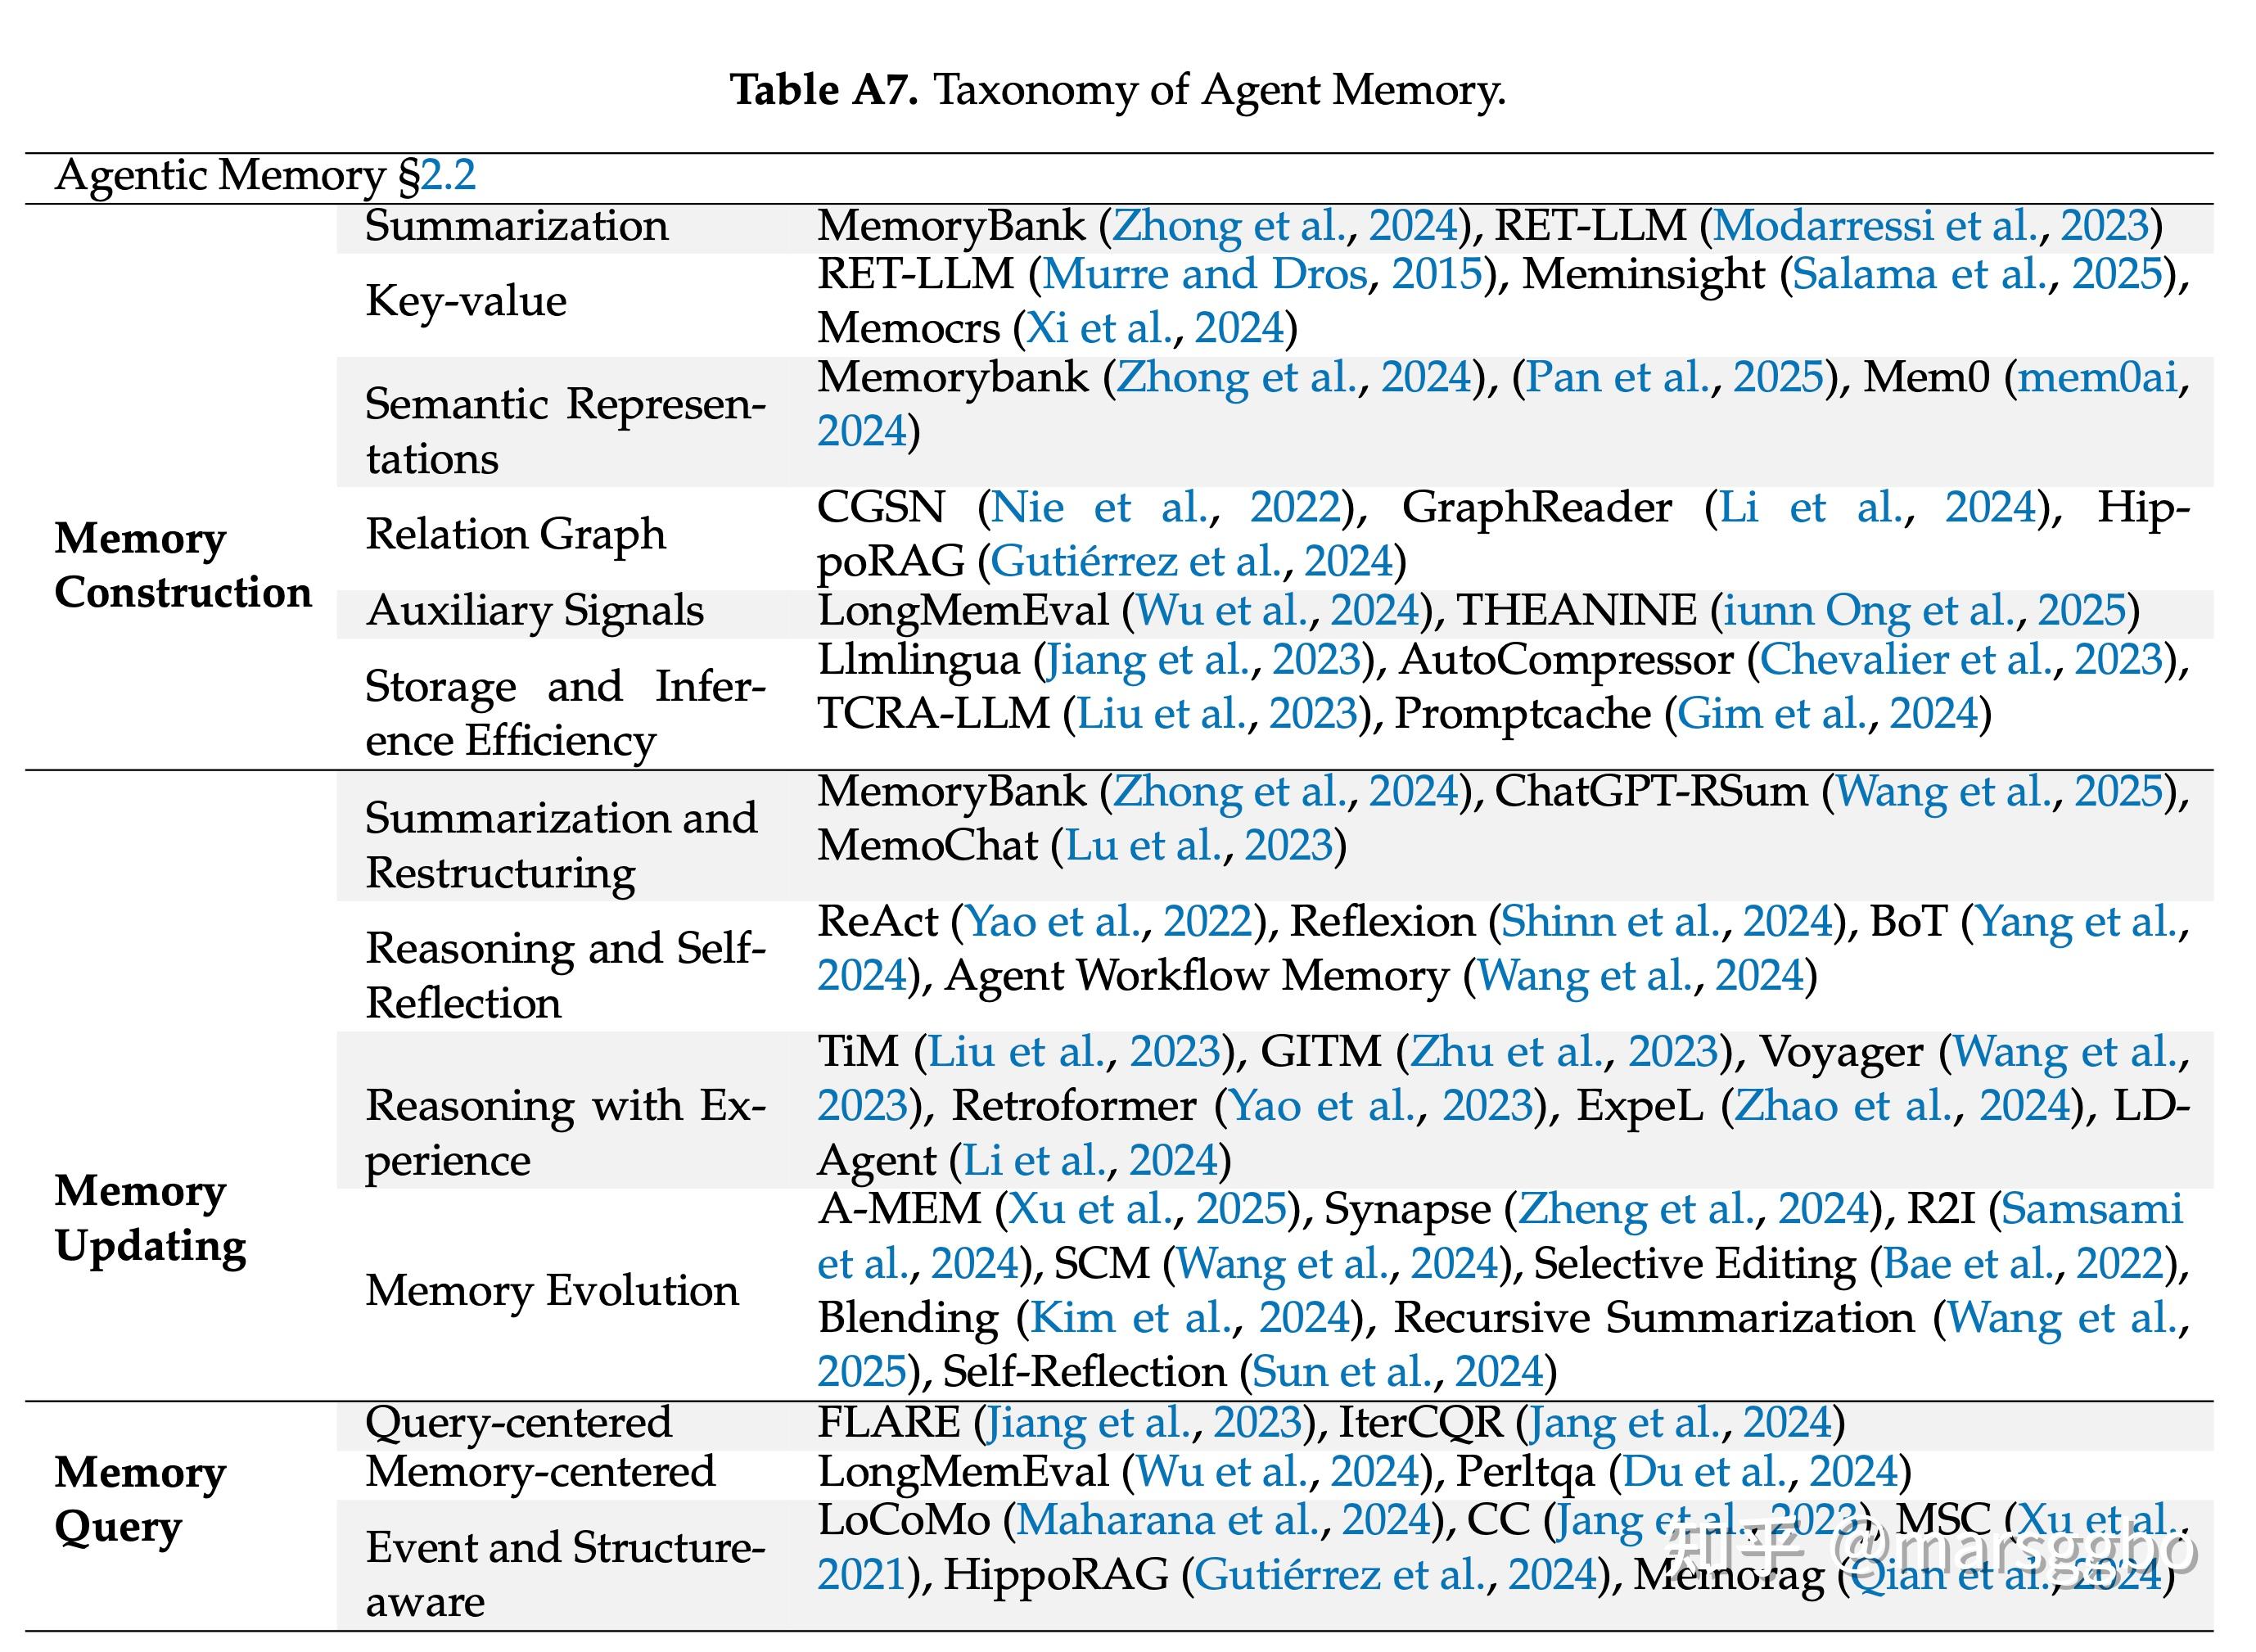The image size is (2256, 1652).
Task: Open the Liu et al. citation for TiM
Action: pyautogui.click(x=1075, y=1052)
